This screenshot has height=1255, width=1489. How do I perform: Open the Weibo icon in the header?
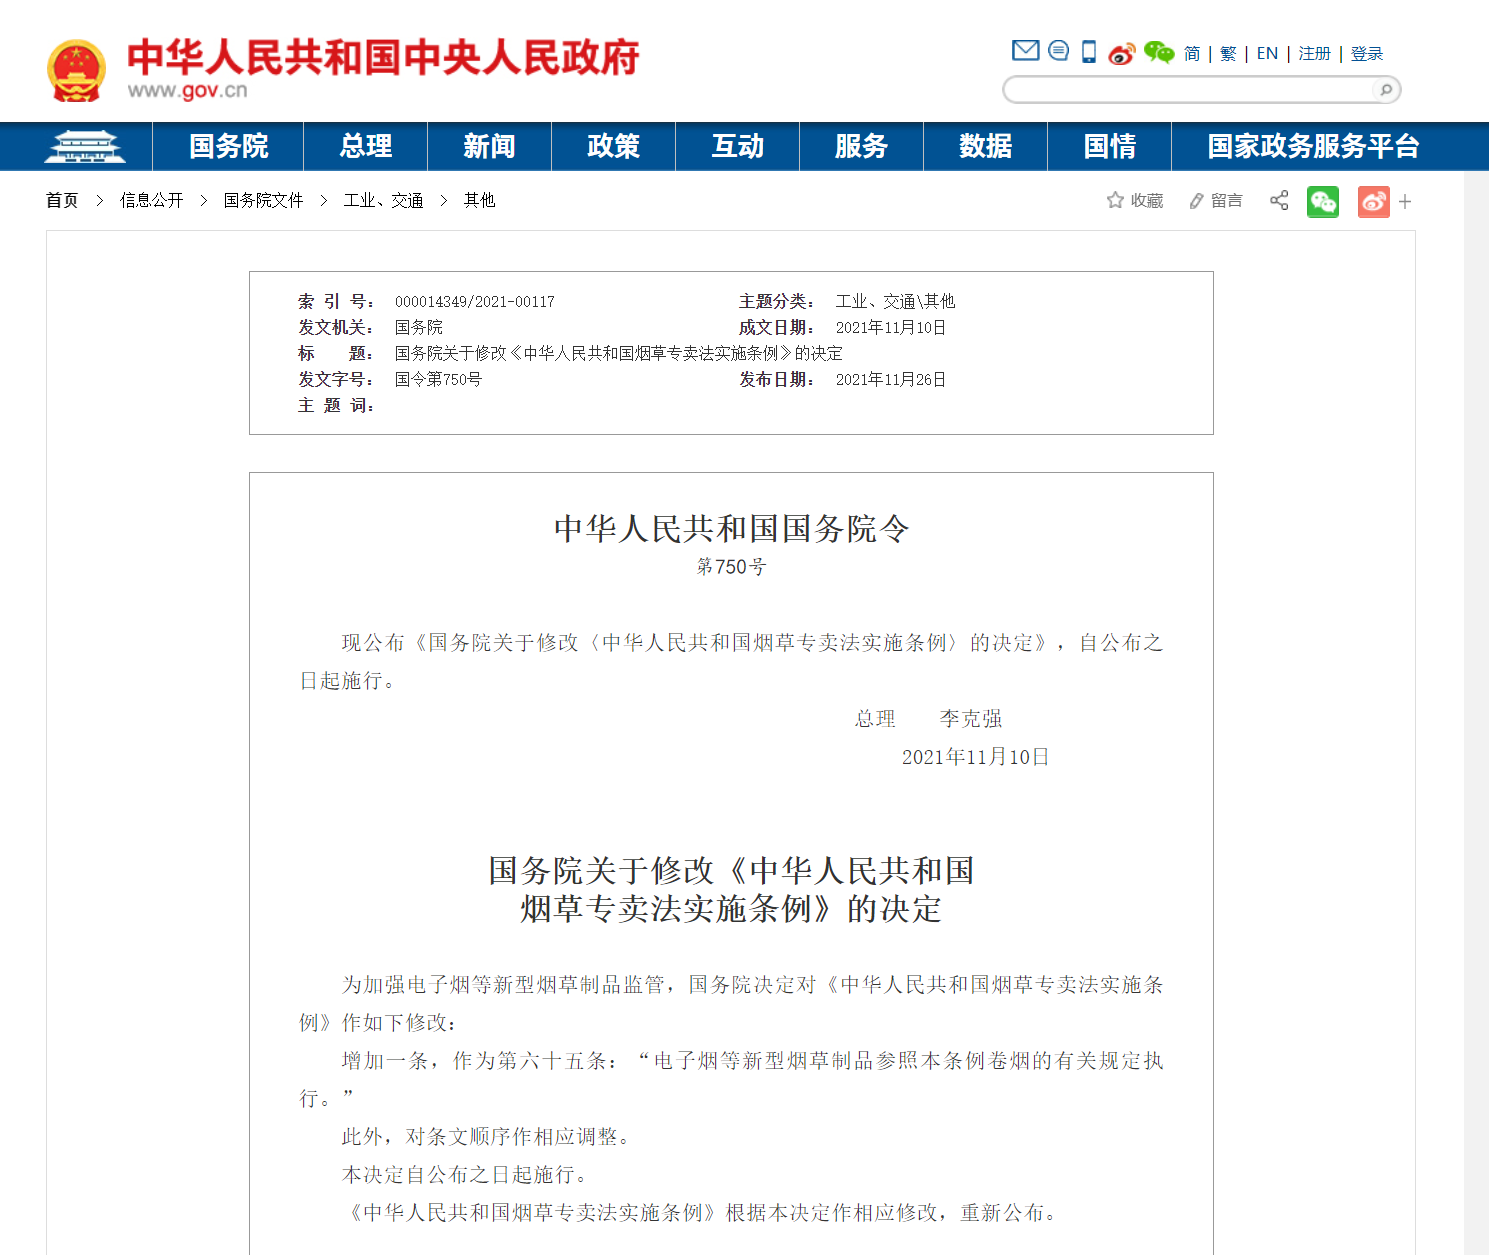tap(1122, 54)
